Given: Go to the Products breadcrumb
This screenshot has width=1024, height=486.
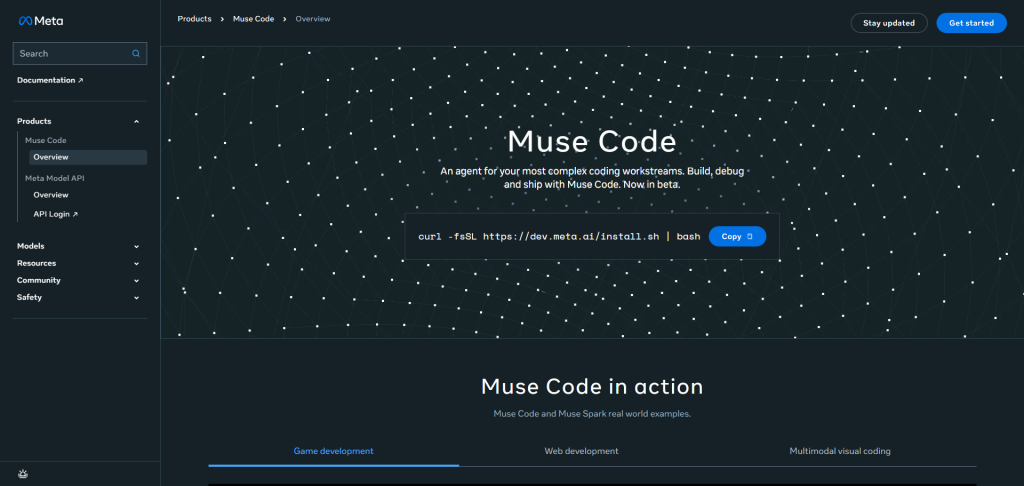Looking at the screenshot, I should [x=195, y=19].
